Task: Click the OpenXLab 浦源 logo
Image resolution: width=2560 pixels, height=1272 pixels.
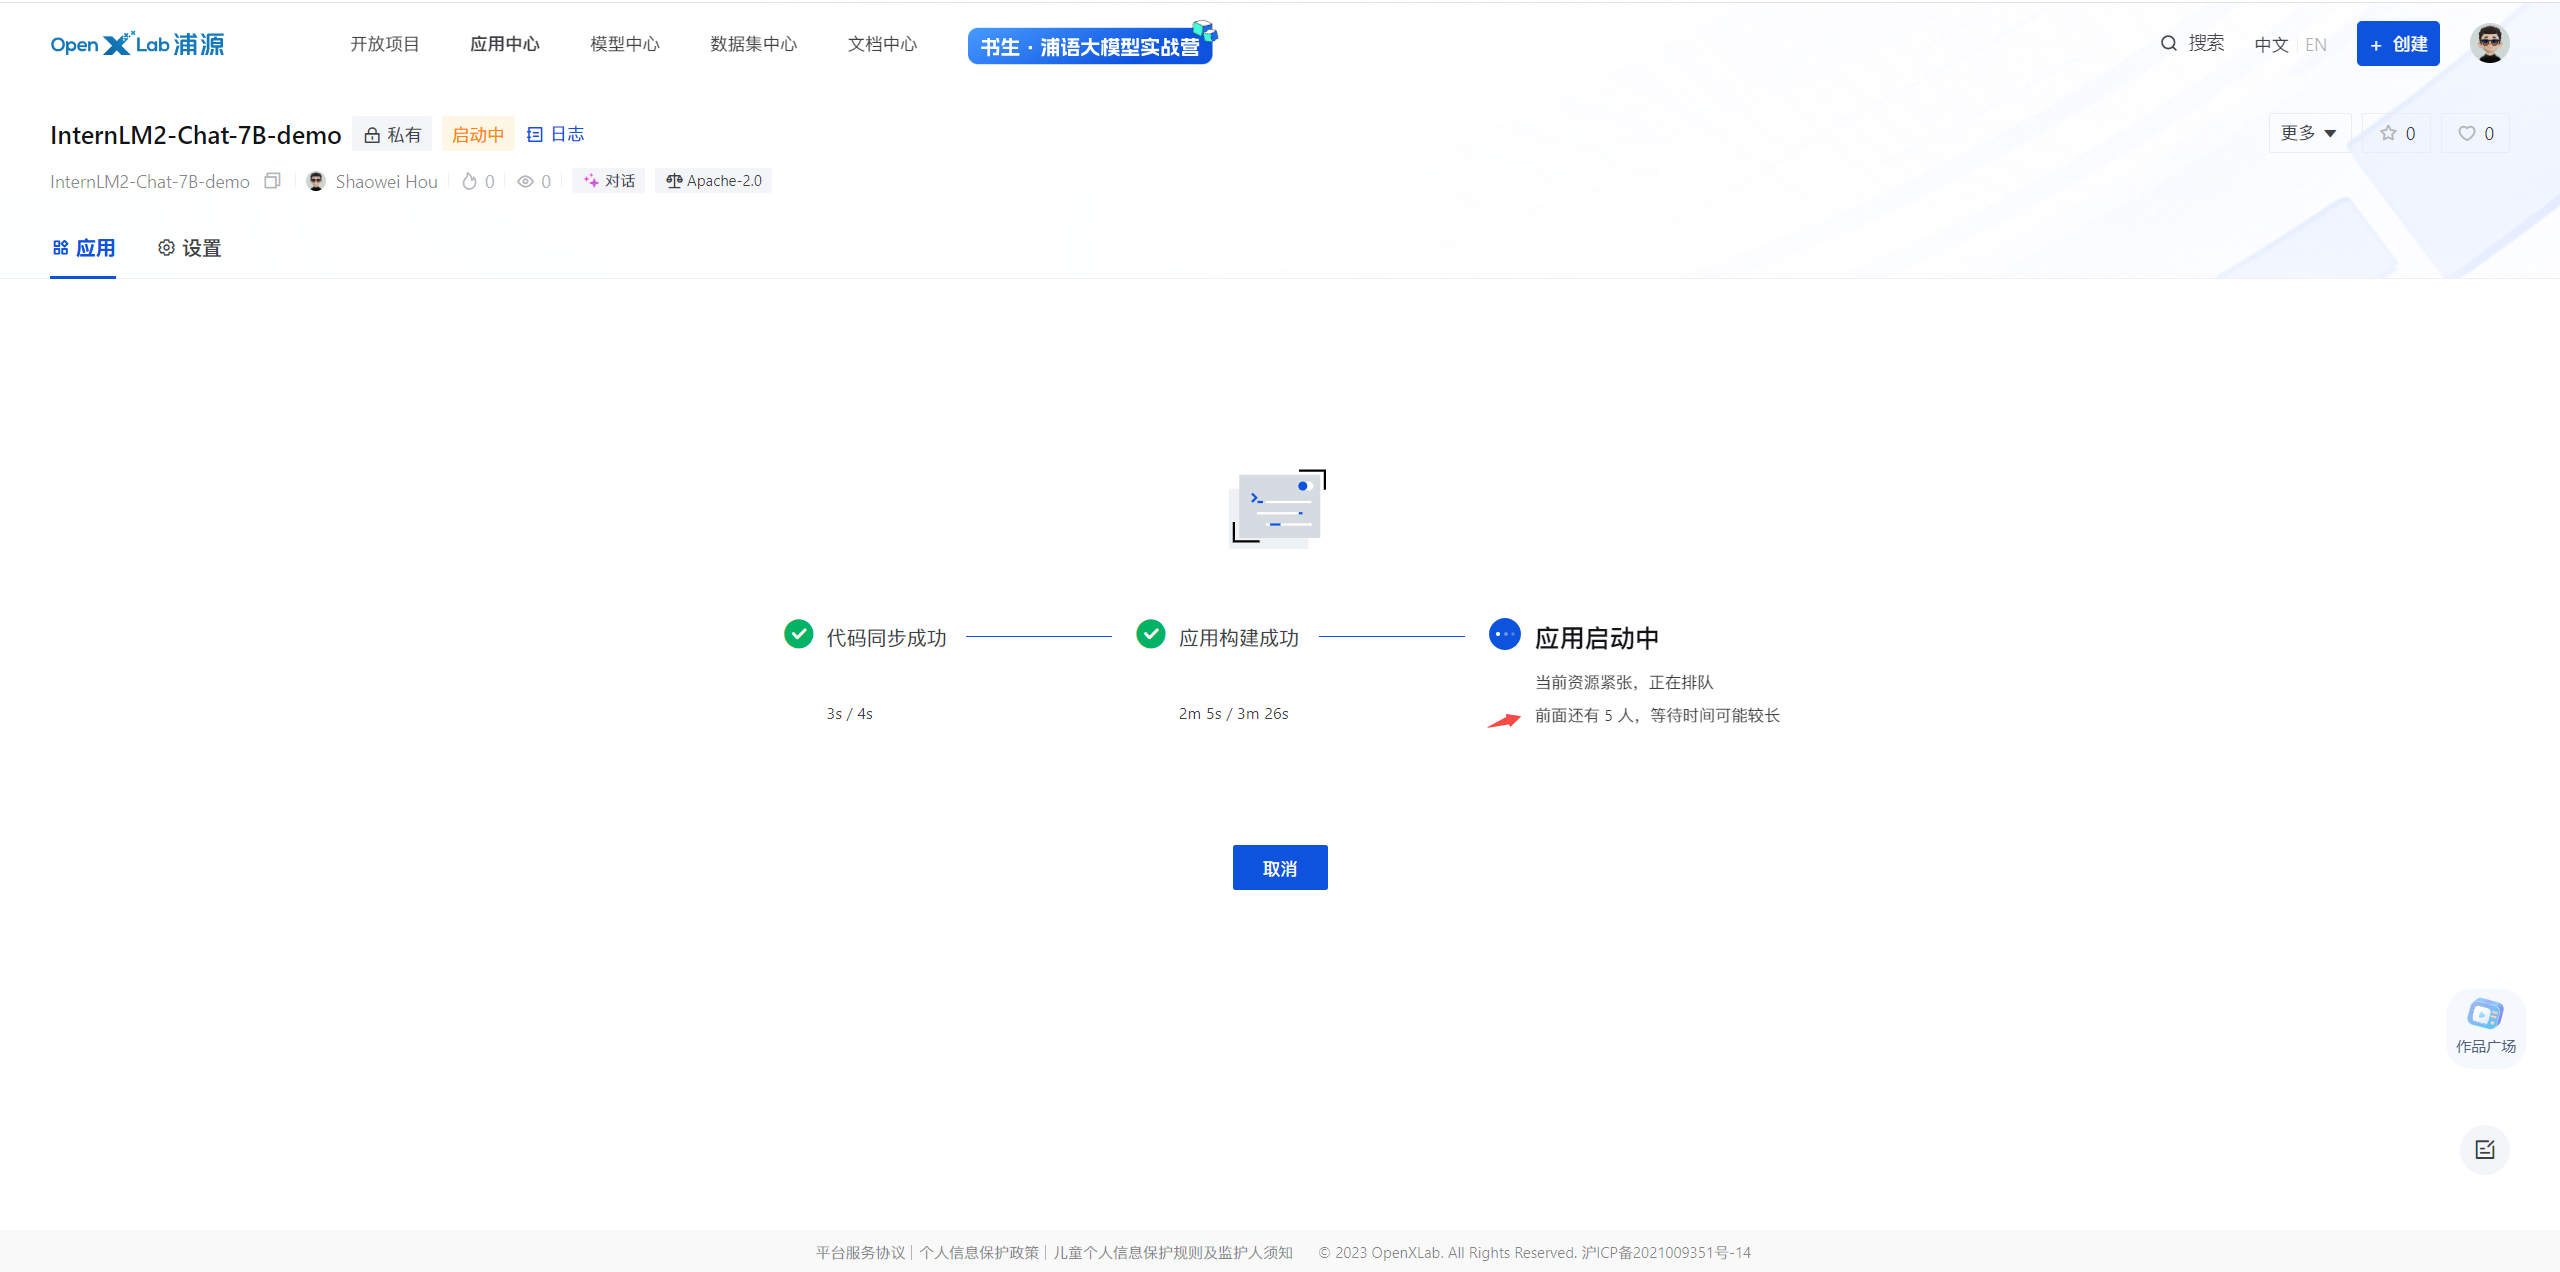Action: point(137,44)
